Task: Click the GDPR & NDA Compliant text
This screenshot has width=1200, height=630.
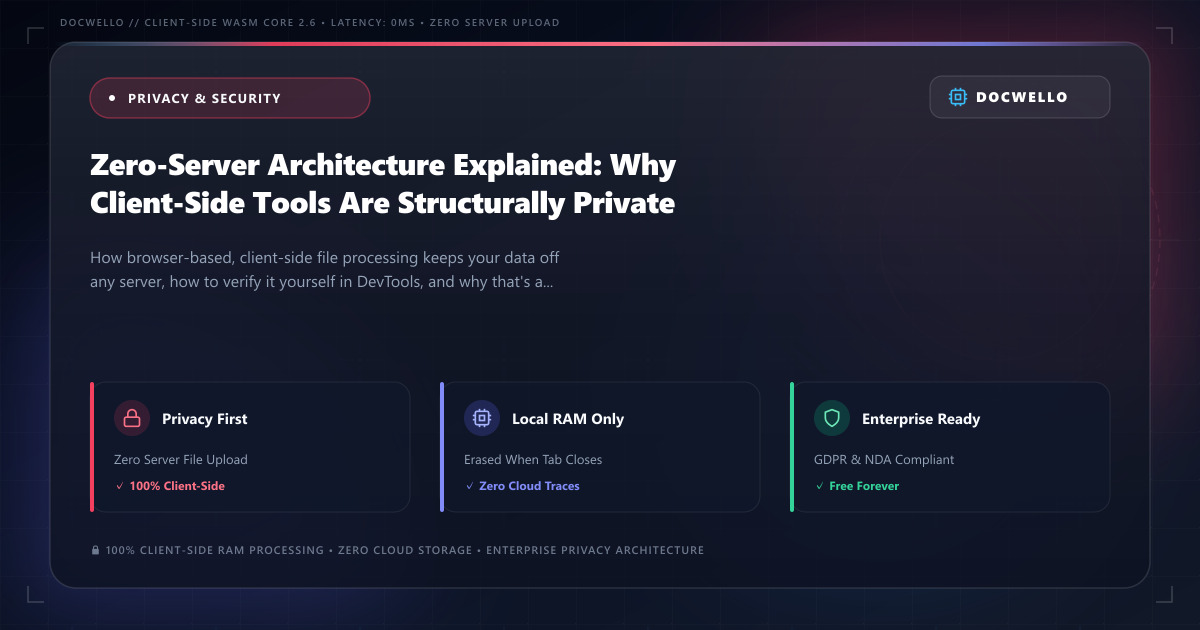Action: 884,460
